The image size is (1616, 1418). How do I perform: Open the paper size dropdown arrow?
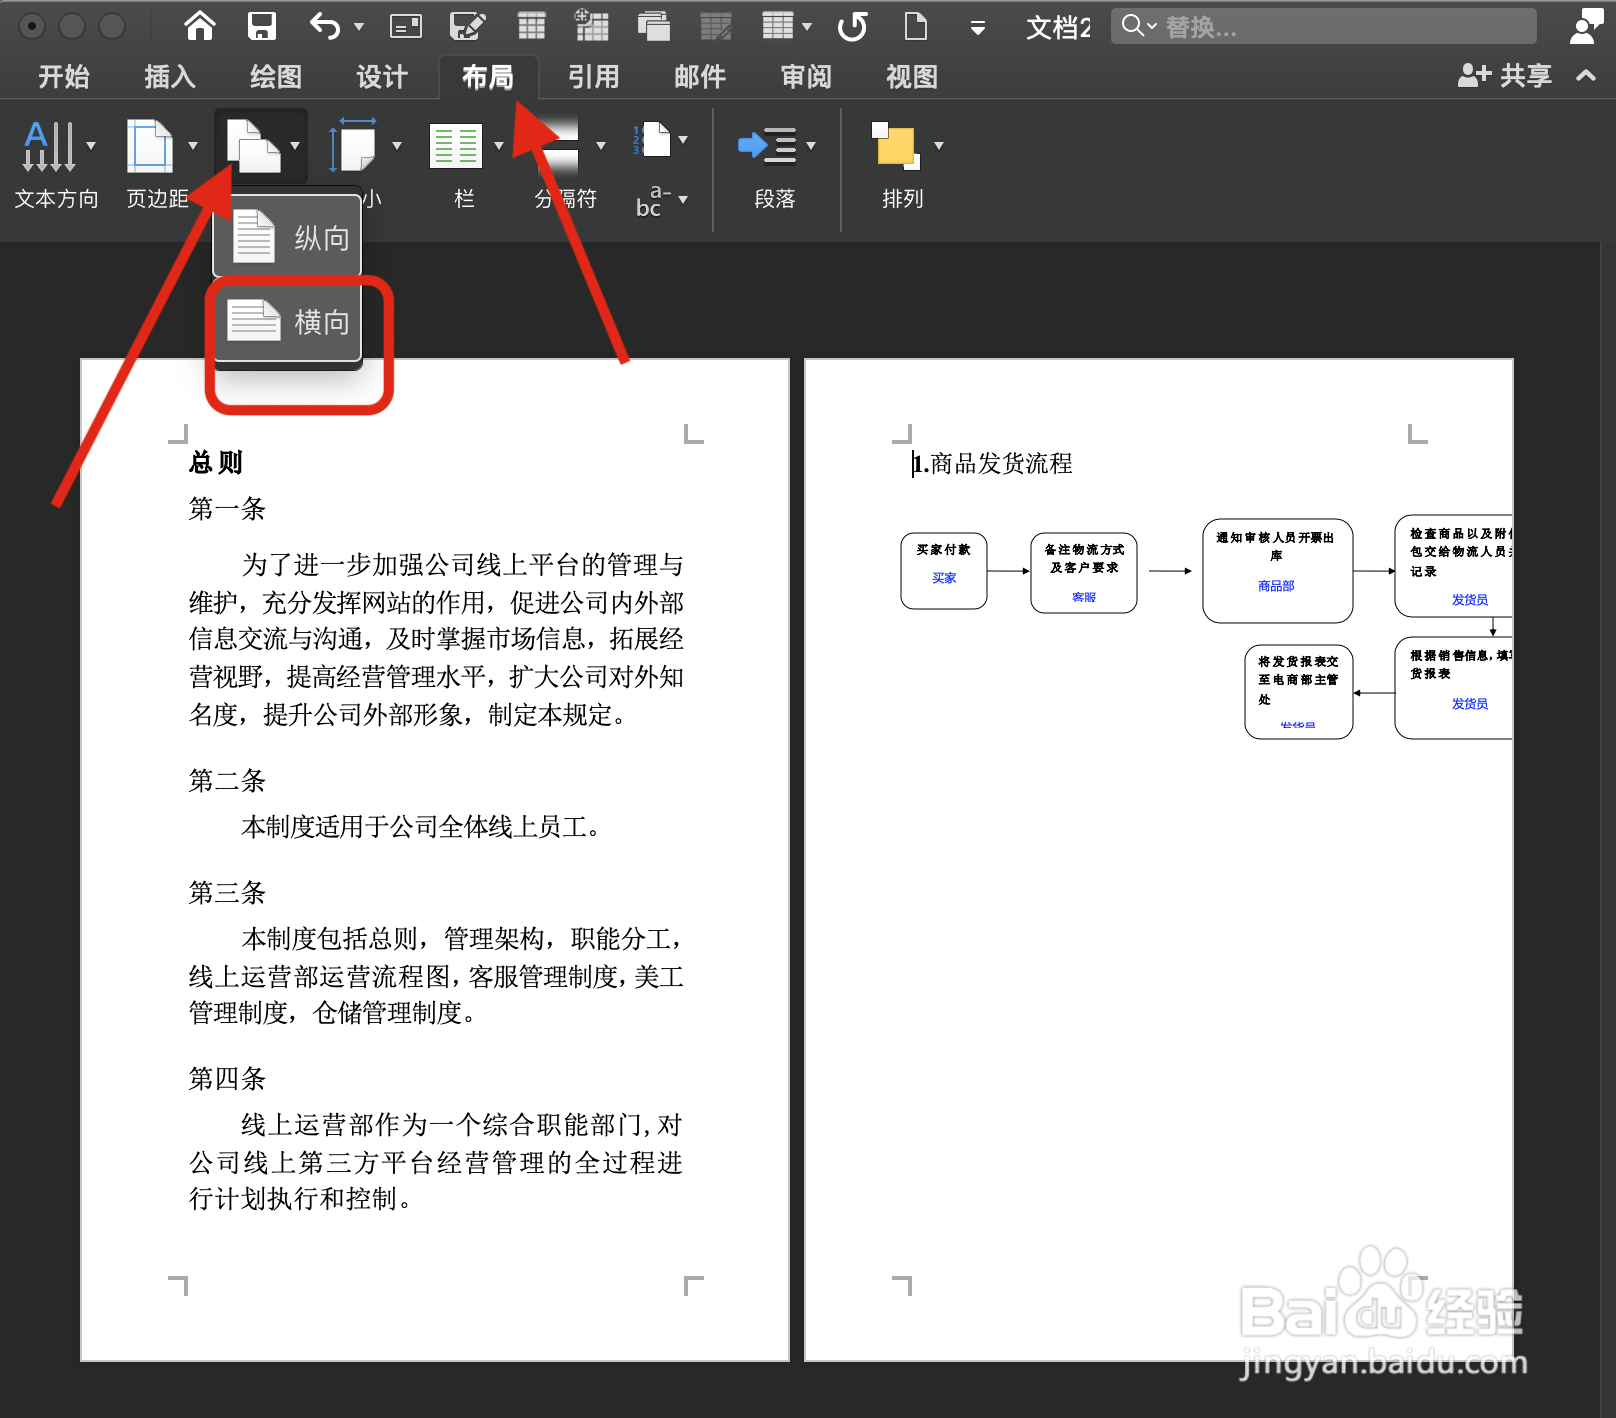coord(397,146)
